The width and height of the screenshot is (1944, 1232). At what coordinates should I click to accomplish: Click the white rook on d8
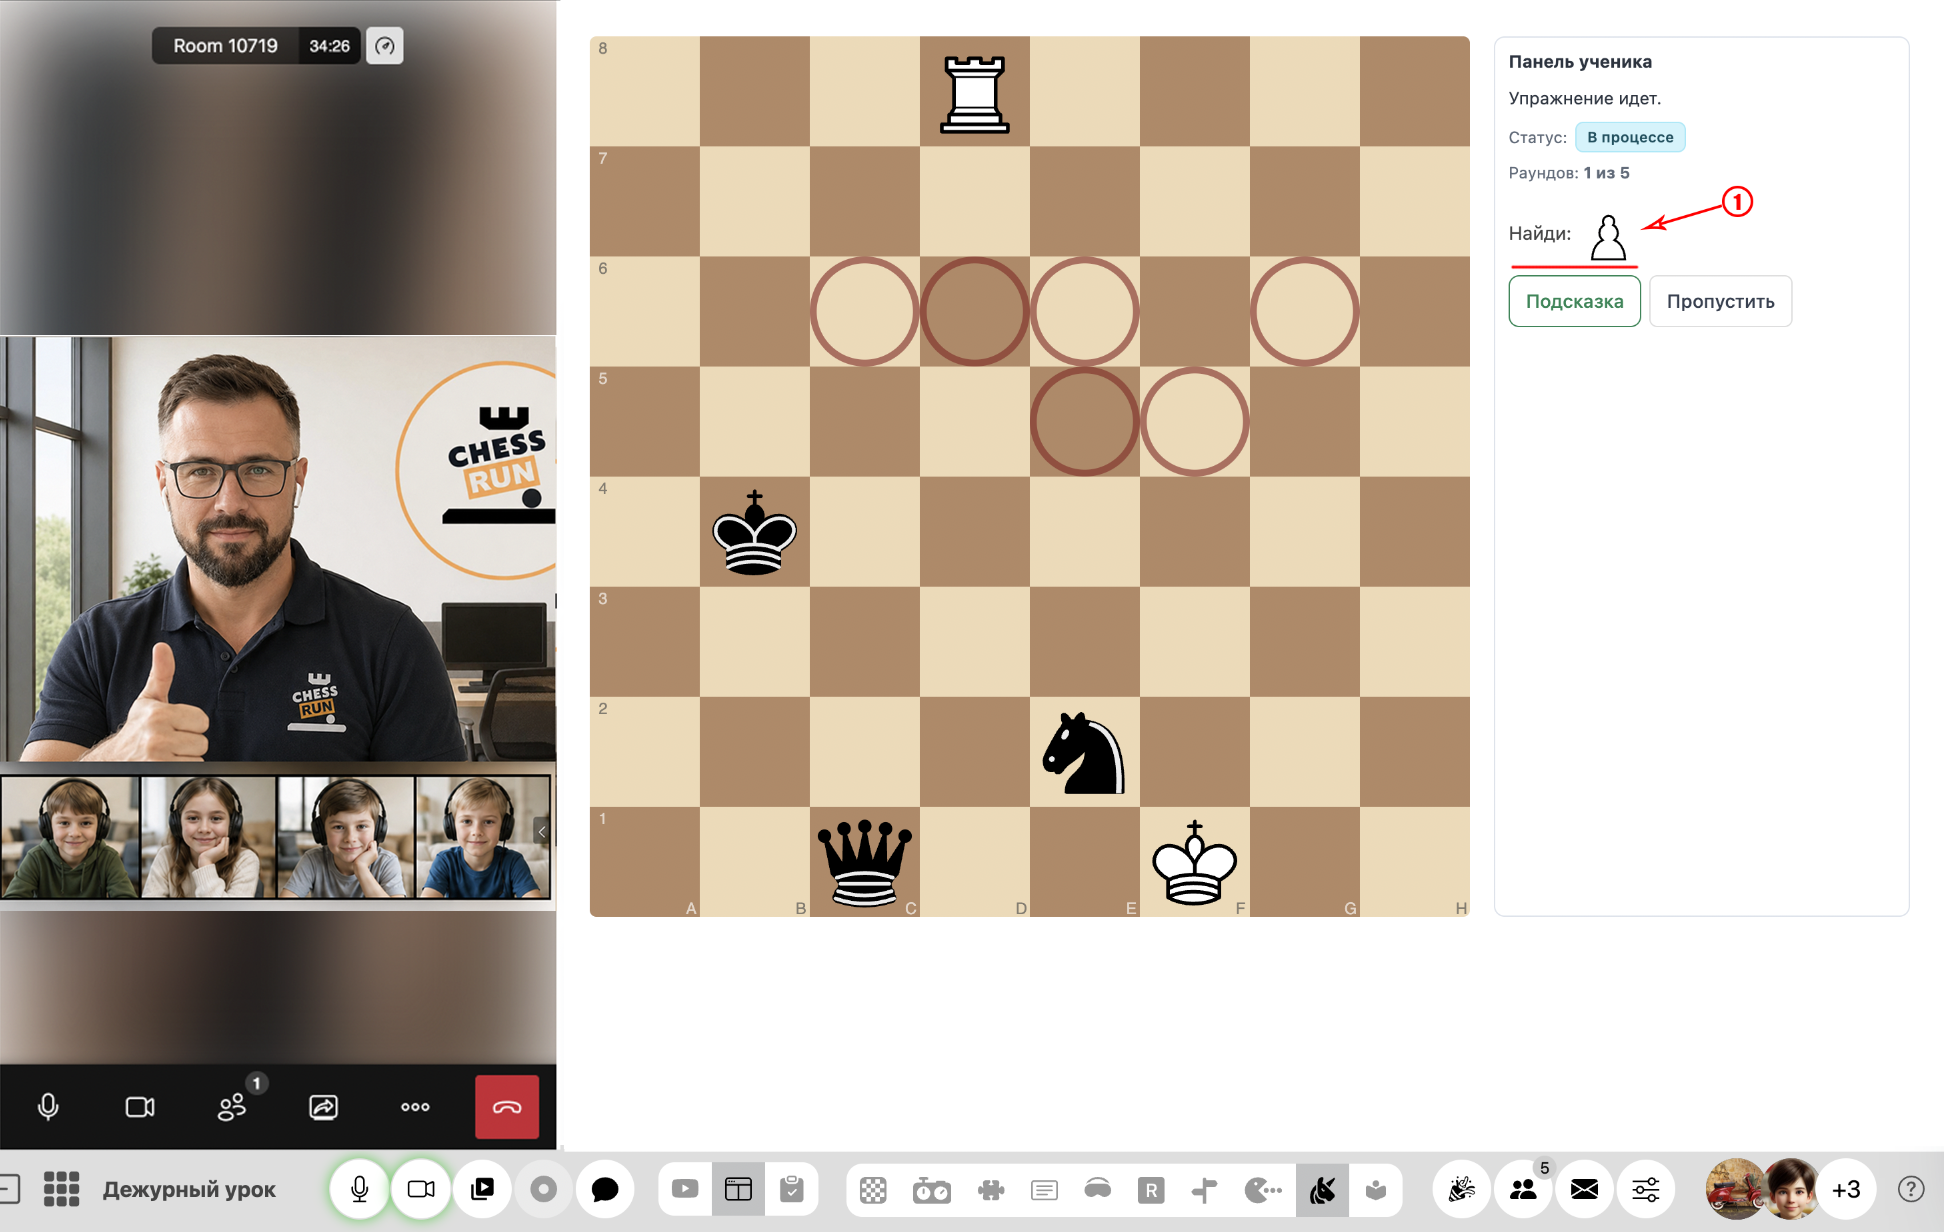point(975,94)
